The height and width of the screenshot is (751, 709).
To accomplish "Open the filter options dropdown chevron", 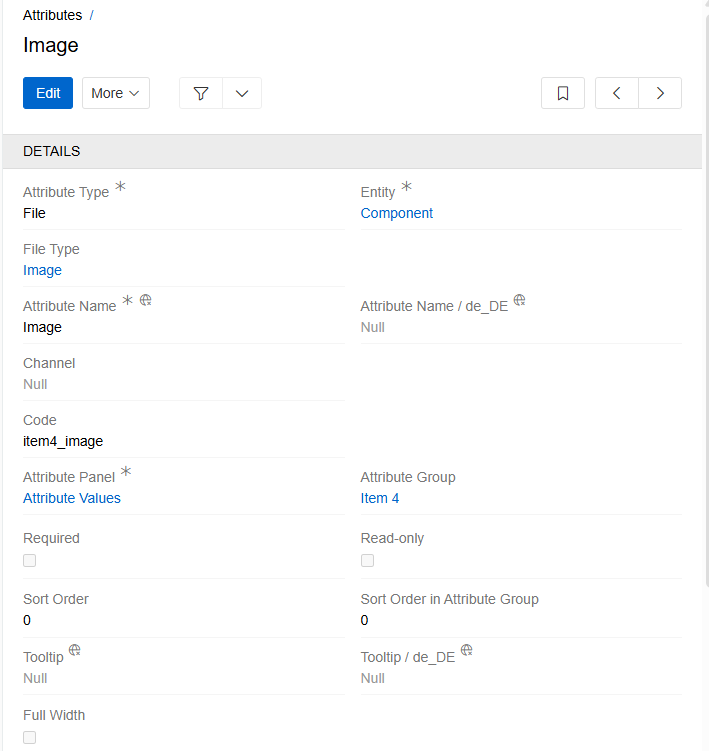I will coord(242,93).
